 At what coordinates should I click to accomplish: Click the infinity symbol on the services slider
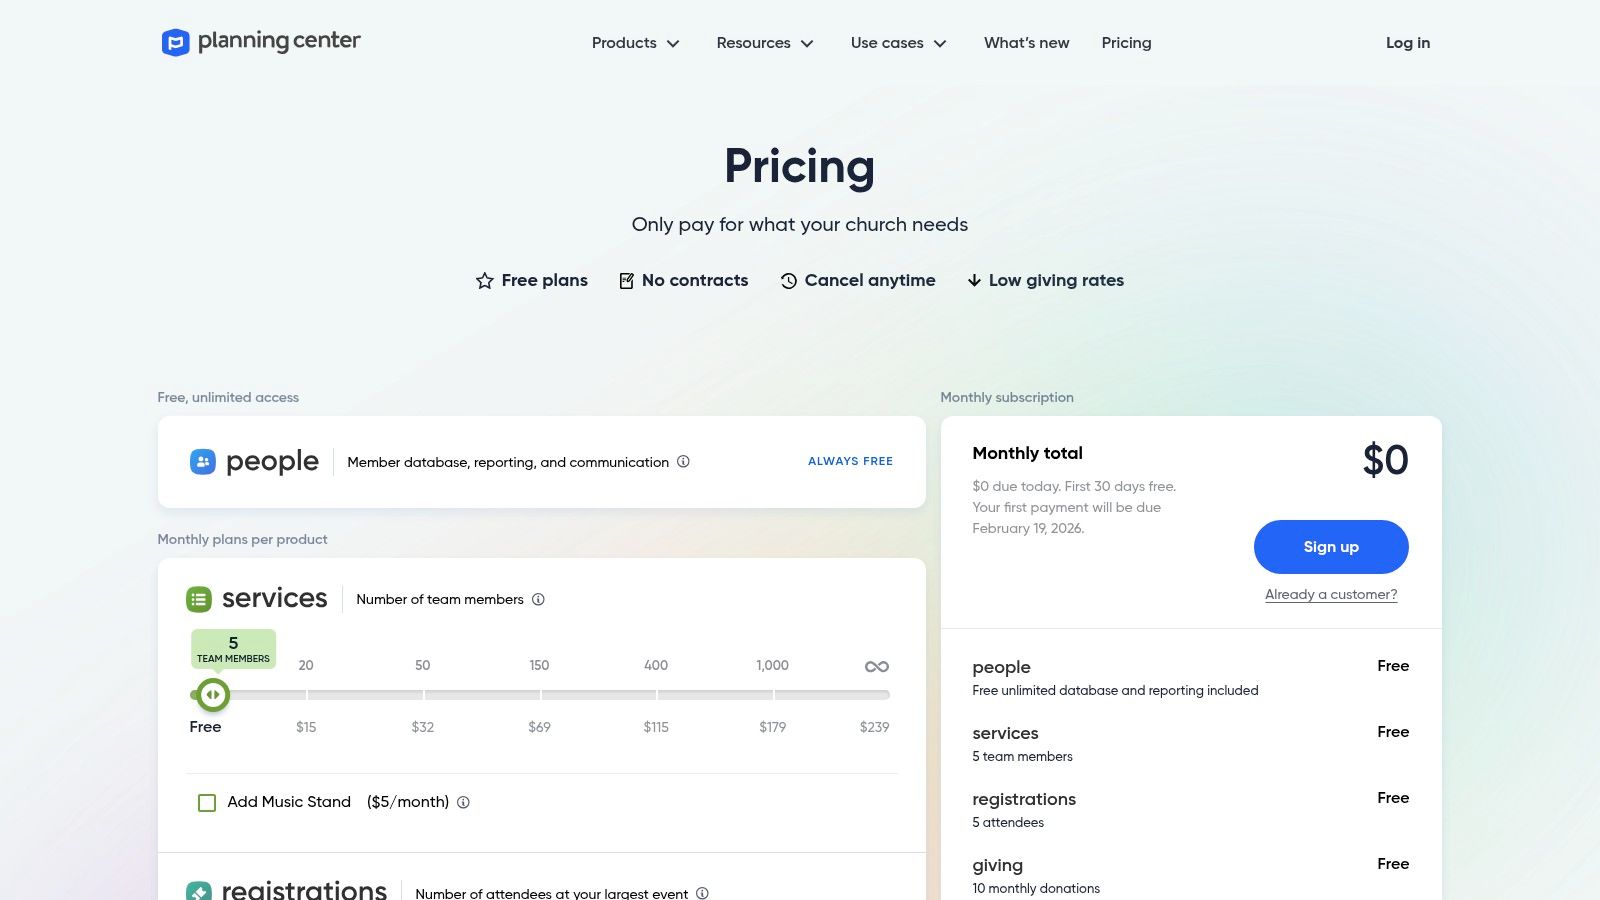tap(877, 665)
